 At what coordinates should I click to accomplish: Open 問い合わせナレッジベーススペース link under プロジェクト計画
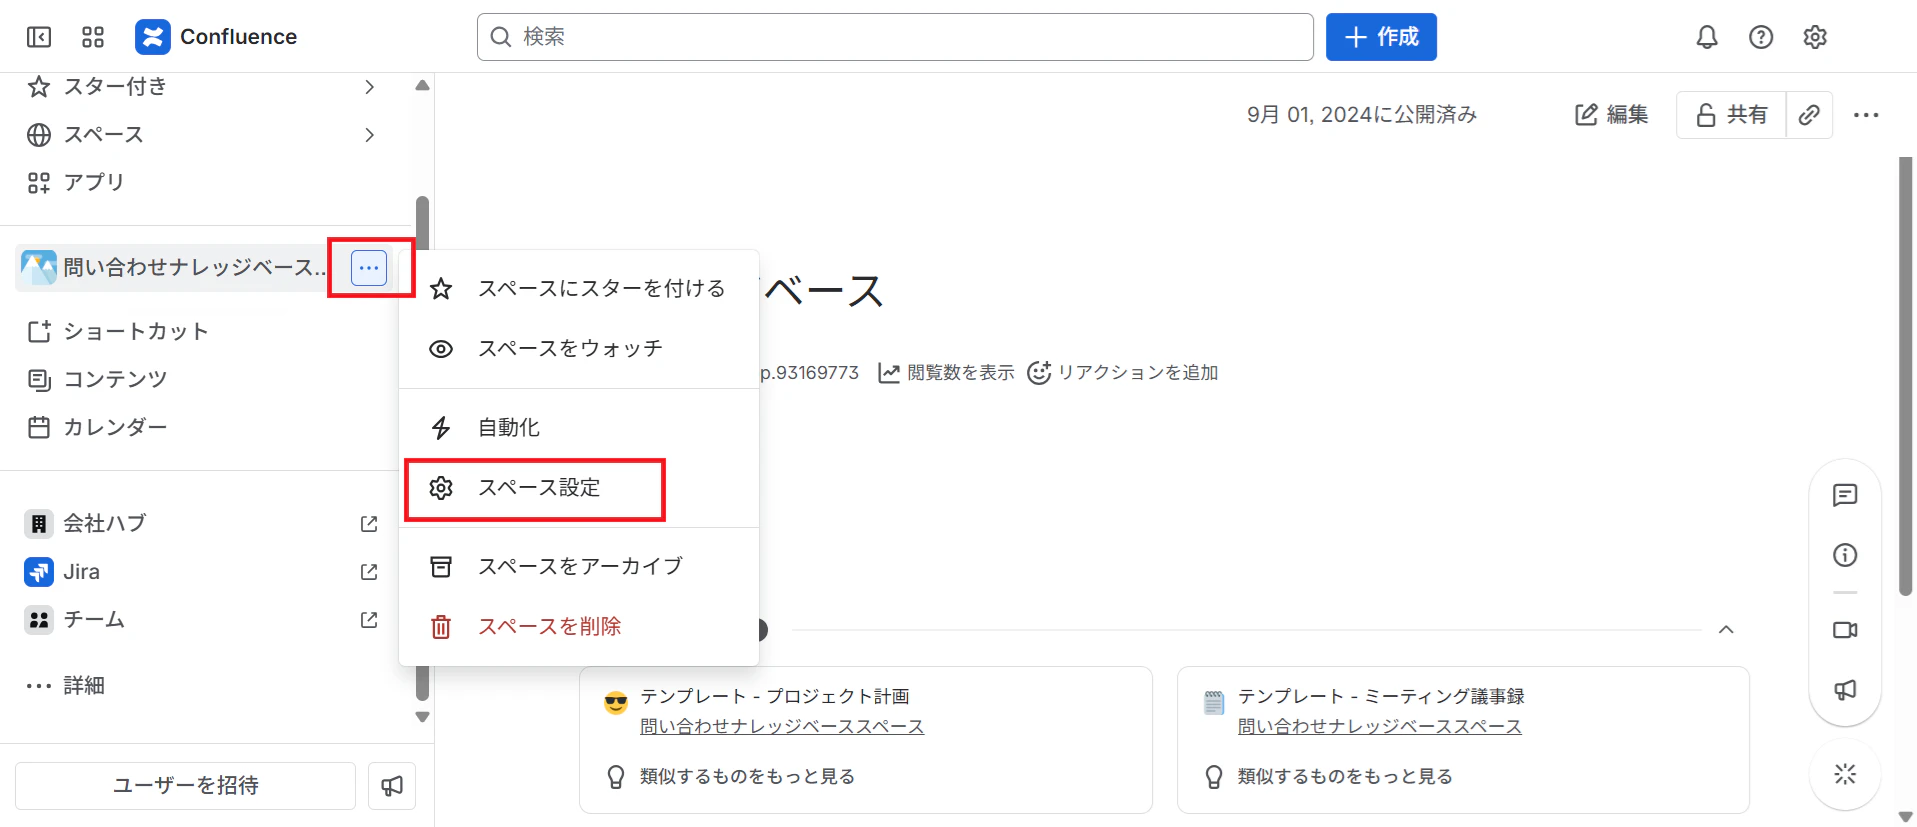point(782,727)
